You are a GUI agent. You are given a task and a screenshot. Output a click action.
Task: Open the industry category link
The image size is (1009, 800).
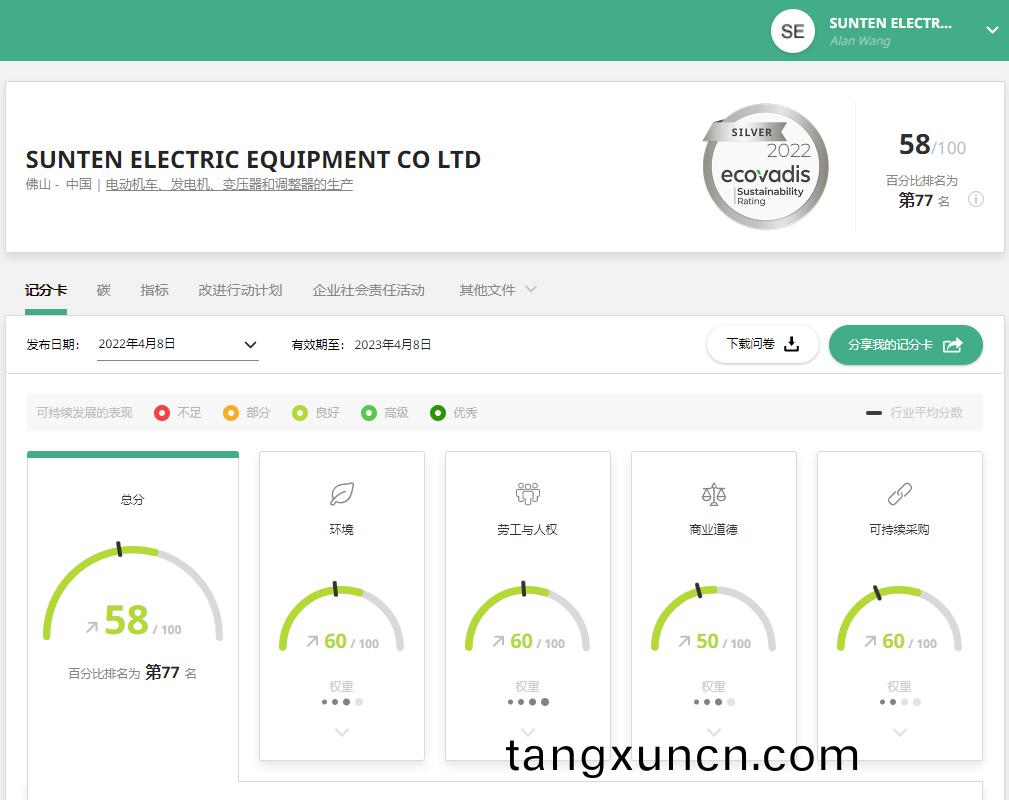(x=229, y=185)
